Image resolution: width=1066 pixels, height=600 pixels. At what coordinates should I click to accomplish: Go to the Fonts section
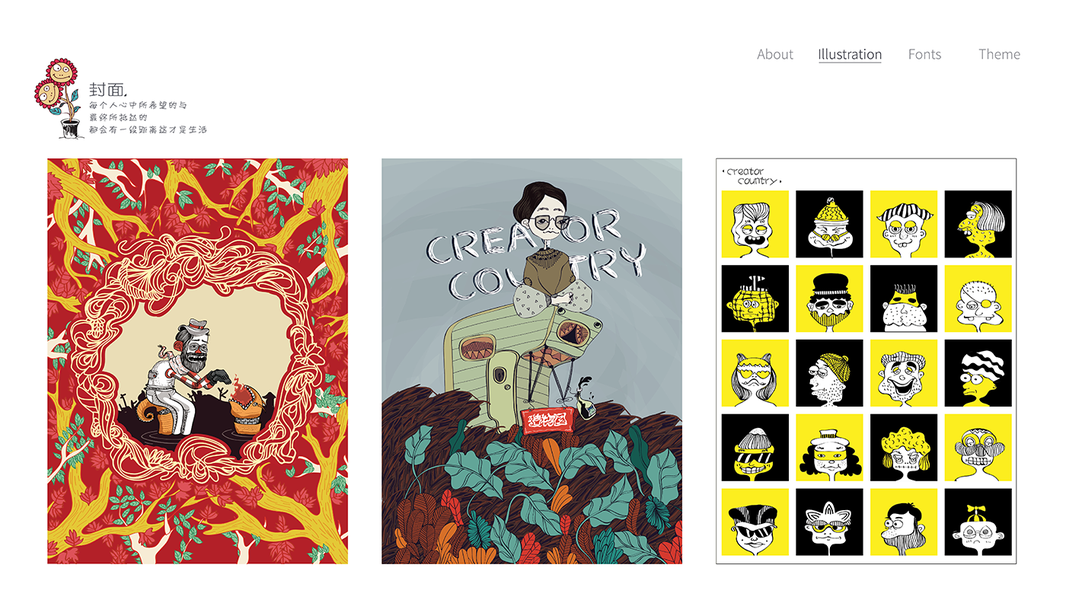(x=925, y=54)
